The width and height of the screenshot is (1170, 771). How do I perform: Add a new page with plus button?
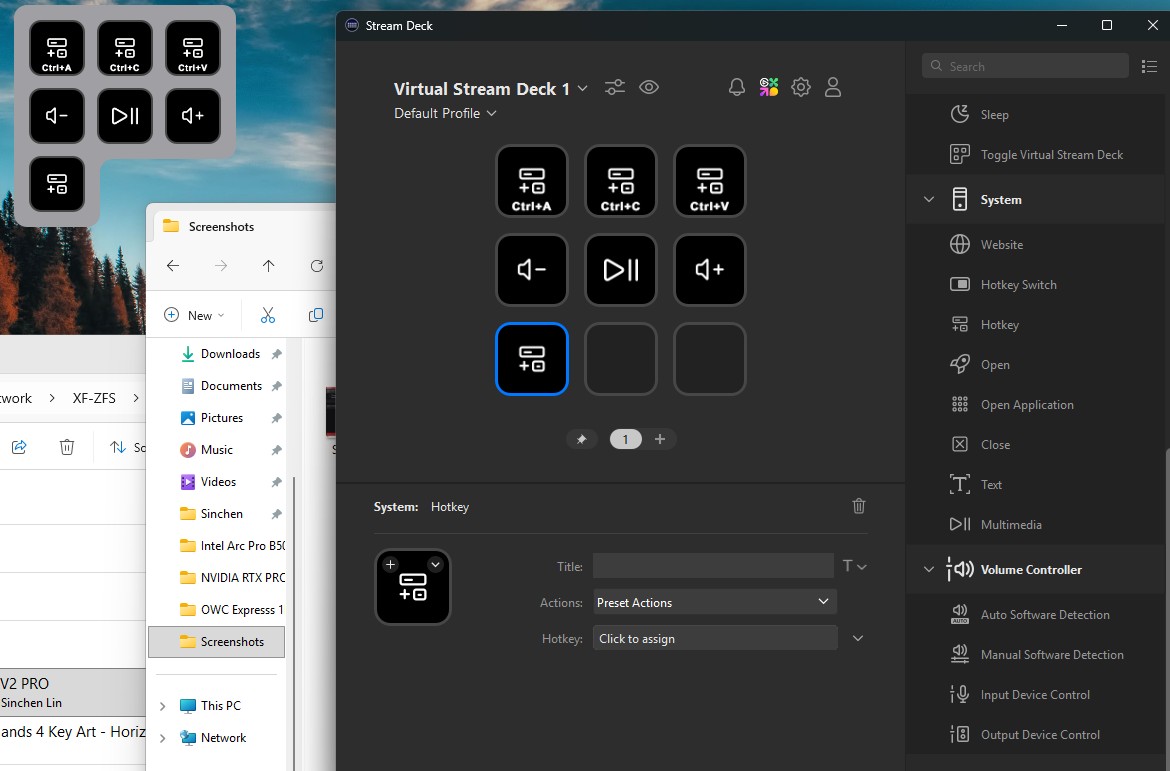(660, 439)
